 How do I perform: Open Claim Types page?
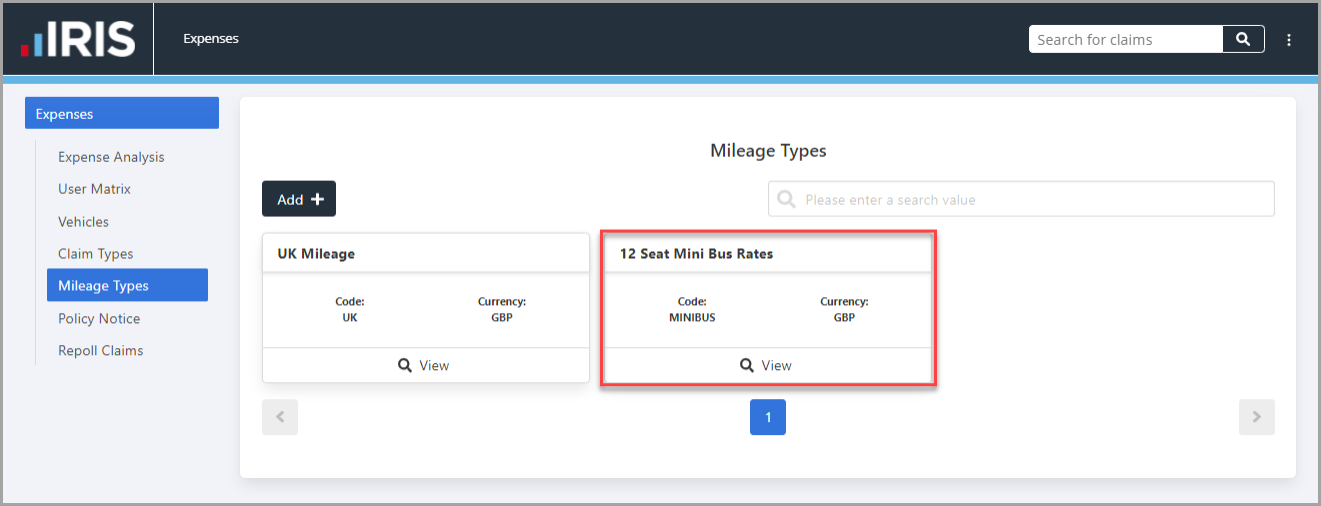coord(95,254)
